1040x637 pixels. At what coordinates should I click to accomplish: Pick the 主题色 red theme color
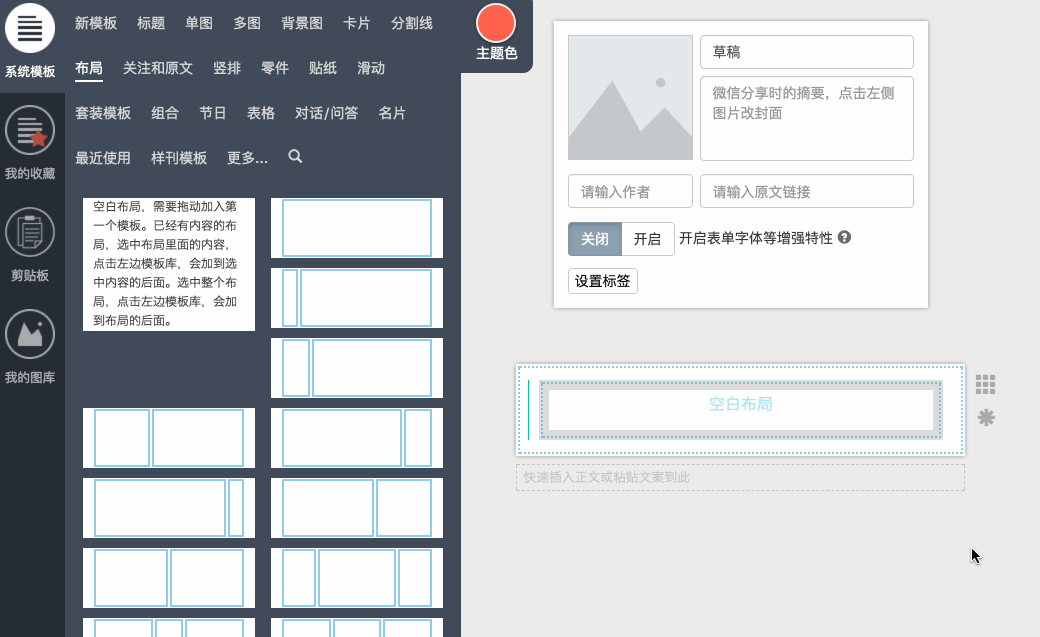[496, 23]
